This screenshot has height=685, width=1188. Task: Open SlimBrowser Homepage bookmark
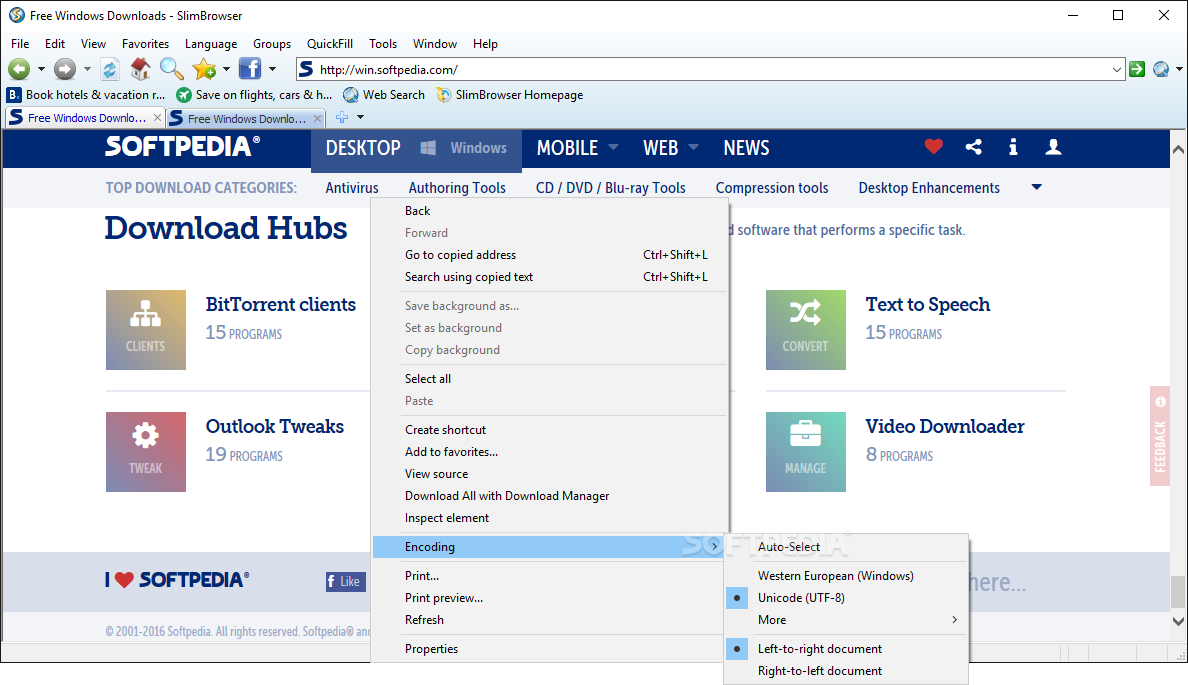point(510,95)
